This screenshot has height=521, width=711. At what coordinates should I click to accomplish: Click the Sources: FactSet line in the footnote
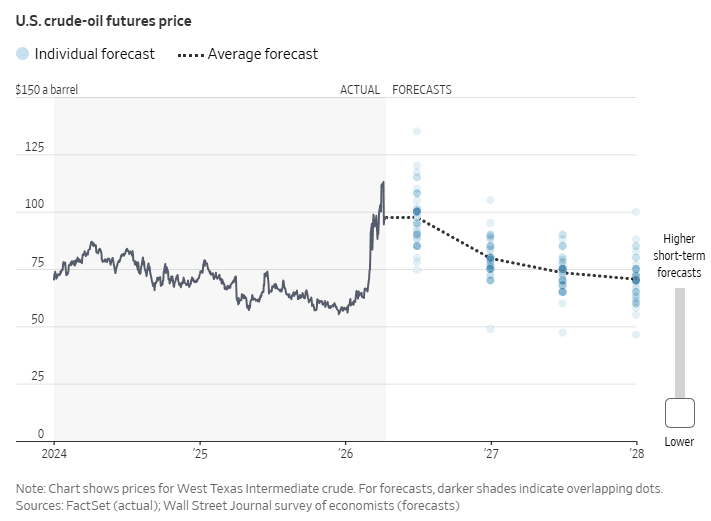click(237, 506)
